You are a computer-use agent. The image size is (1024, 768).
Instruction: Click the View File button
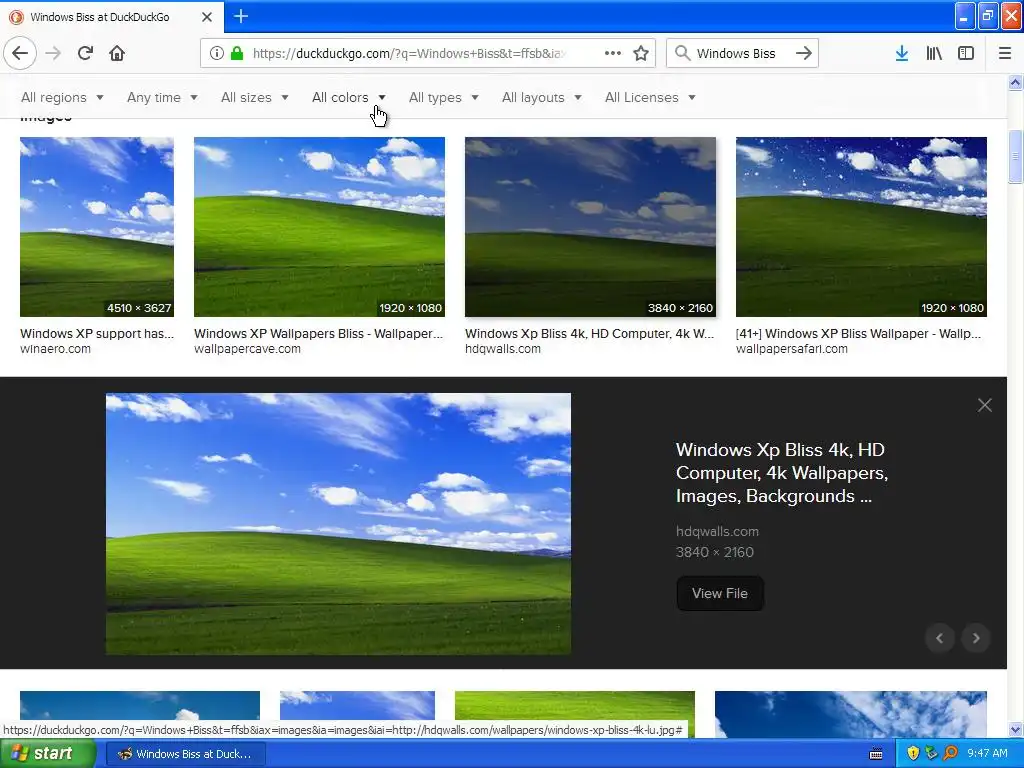coord(720,593)
